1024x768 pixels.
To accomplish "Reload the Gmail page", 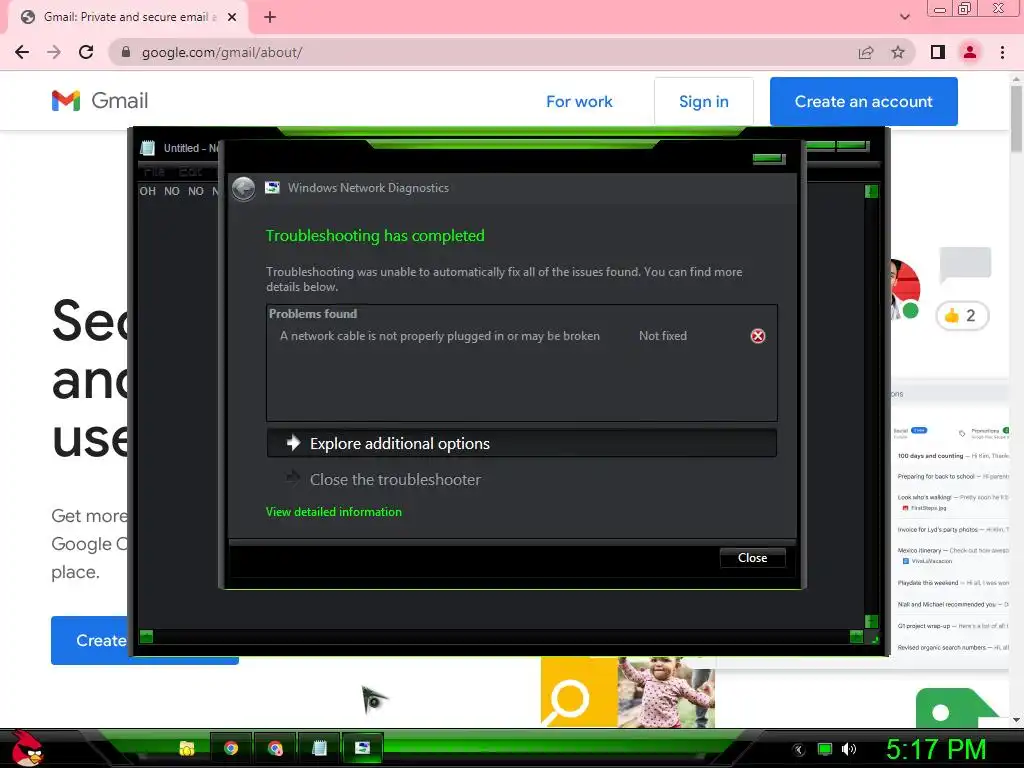I will pyautogui.click(x=86, y=52).
